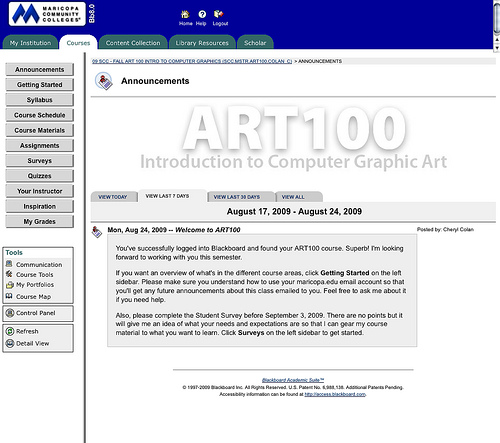Click the Help text label in header
Screen dimensions: 500x443
[x=201, y=24]
